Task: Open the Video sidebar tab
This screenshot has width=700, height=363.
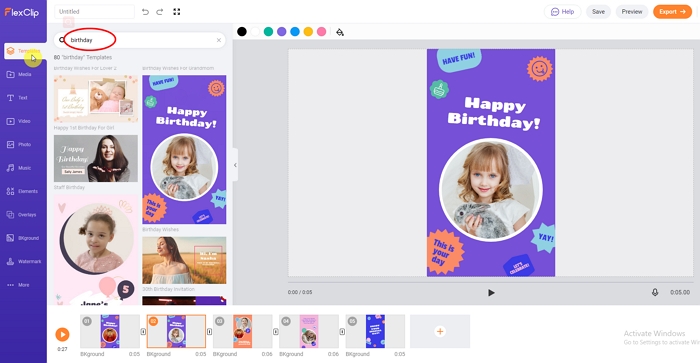Action: coord(19,121)
